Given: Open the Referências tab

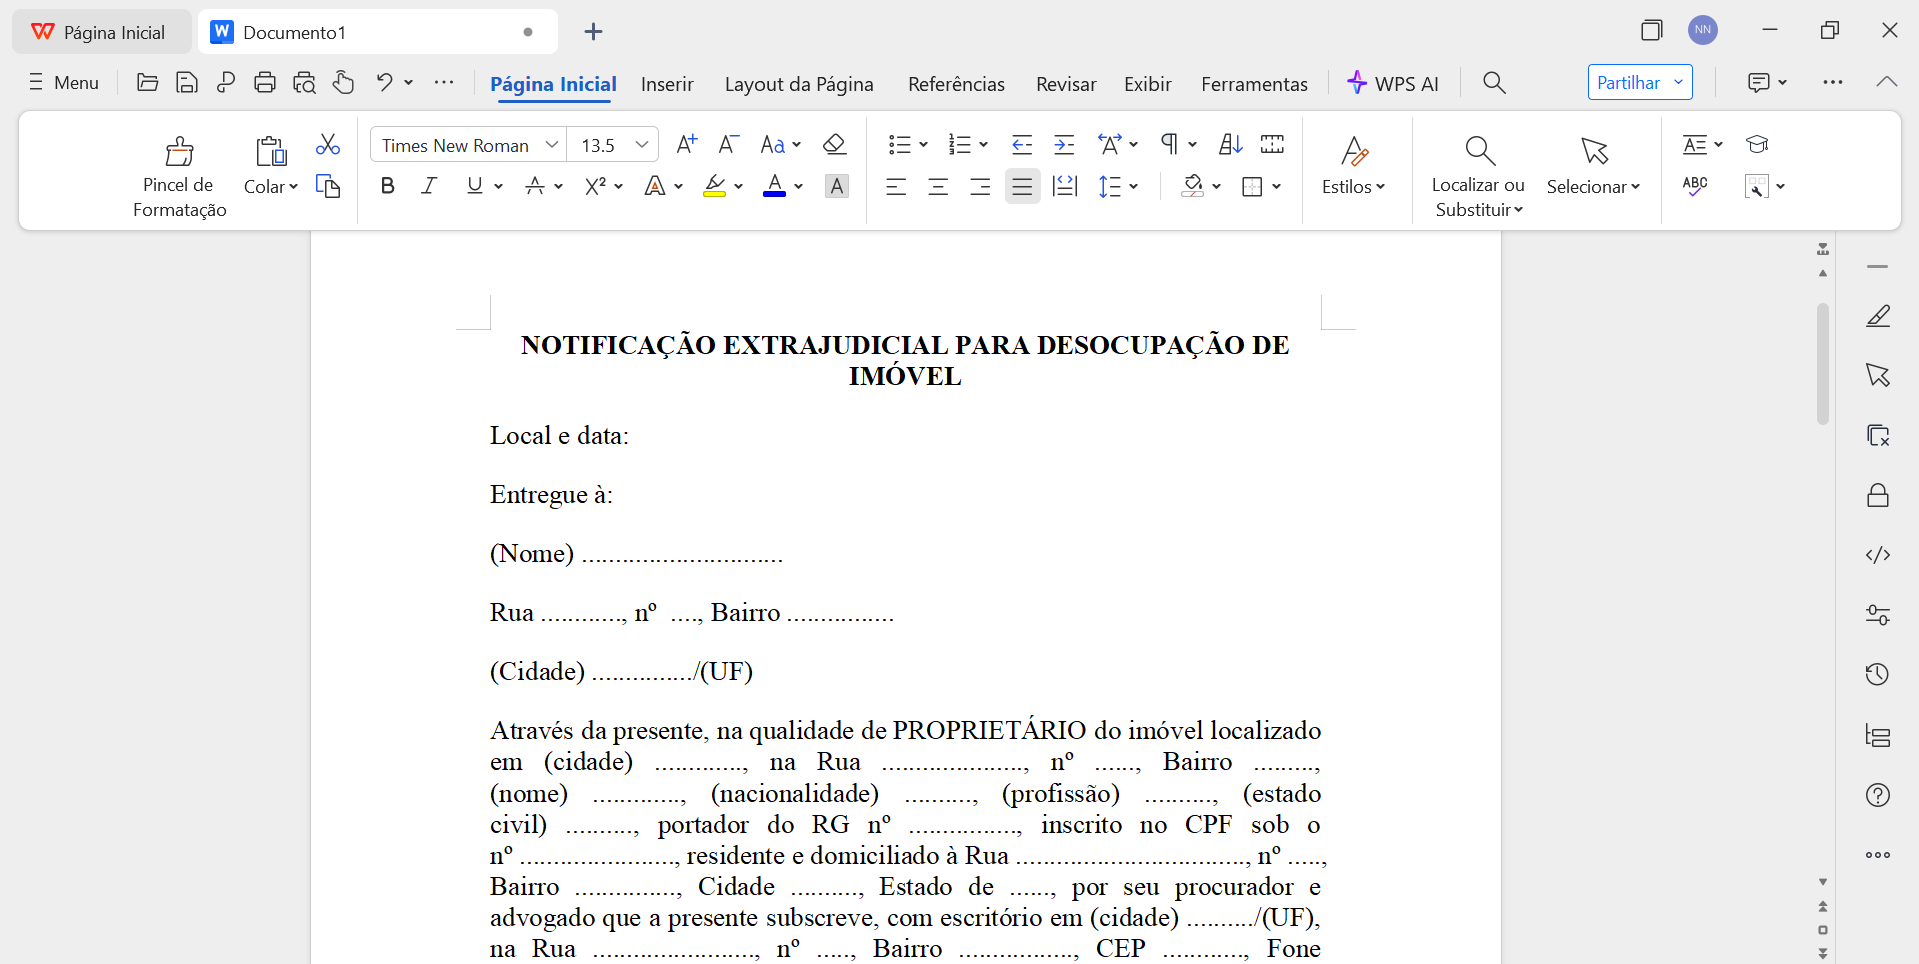Looking at the screenshot, I should 956,84.
